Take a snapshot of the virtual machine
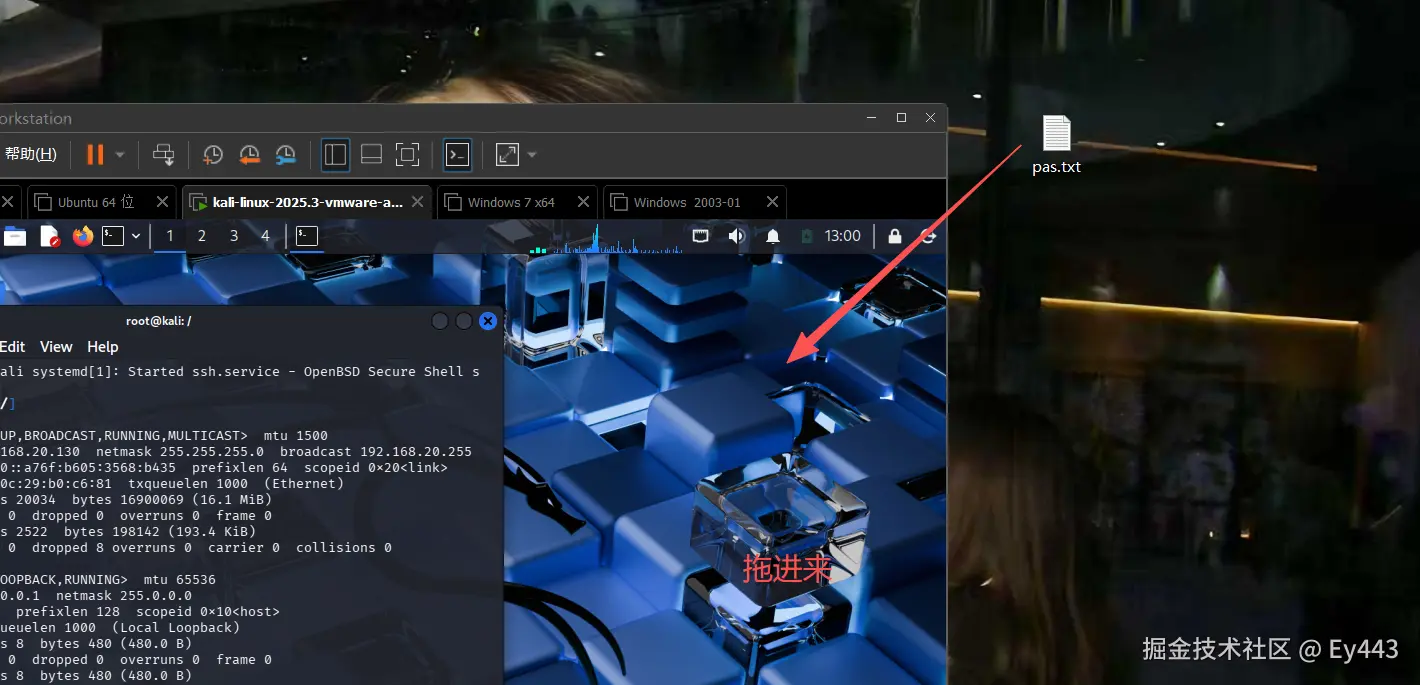This screenshot has width=1420, height=685. [213, 154]
